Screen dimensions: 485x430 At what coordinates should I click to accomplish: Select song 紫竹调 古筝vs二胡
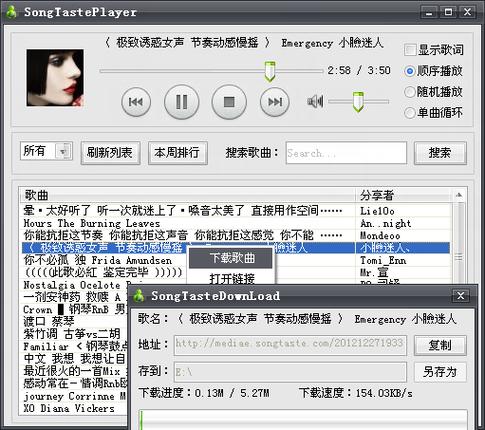pyautogui.click(x=75, y=334)
